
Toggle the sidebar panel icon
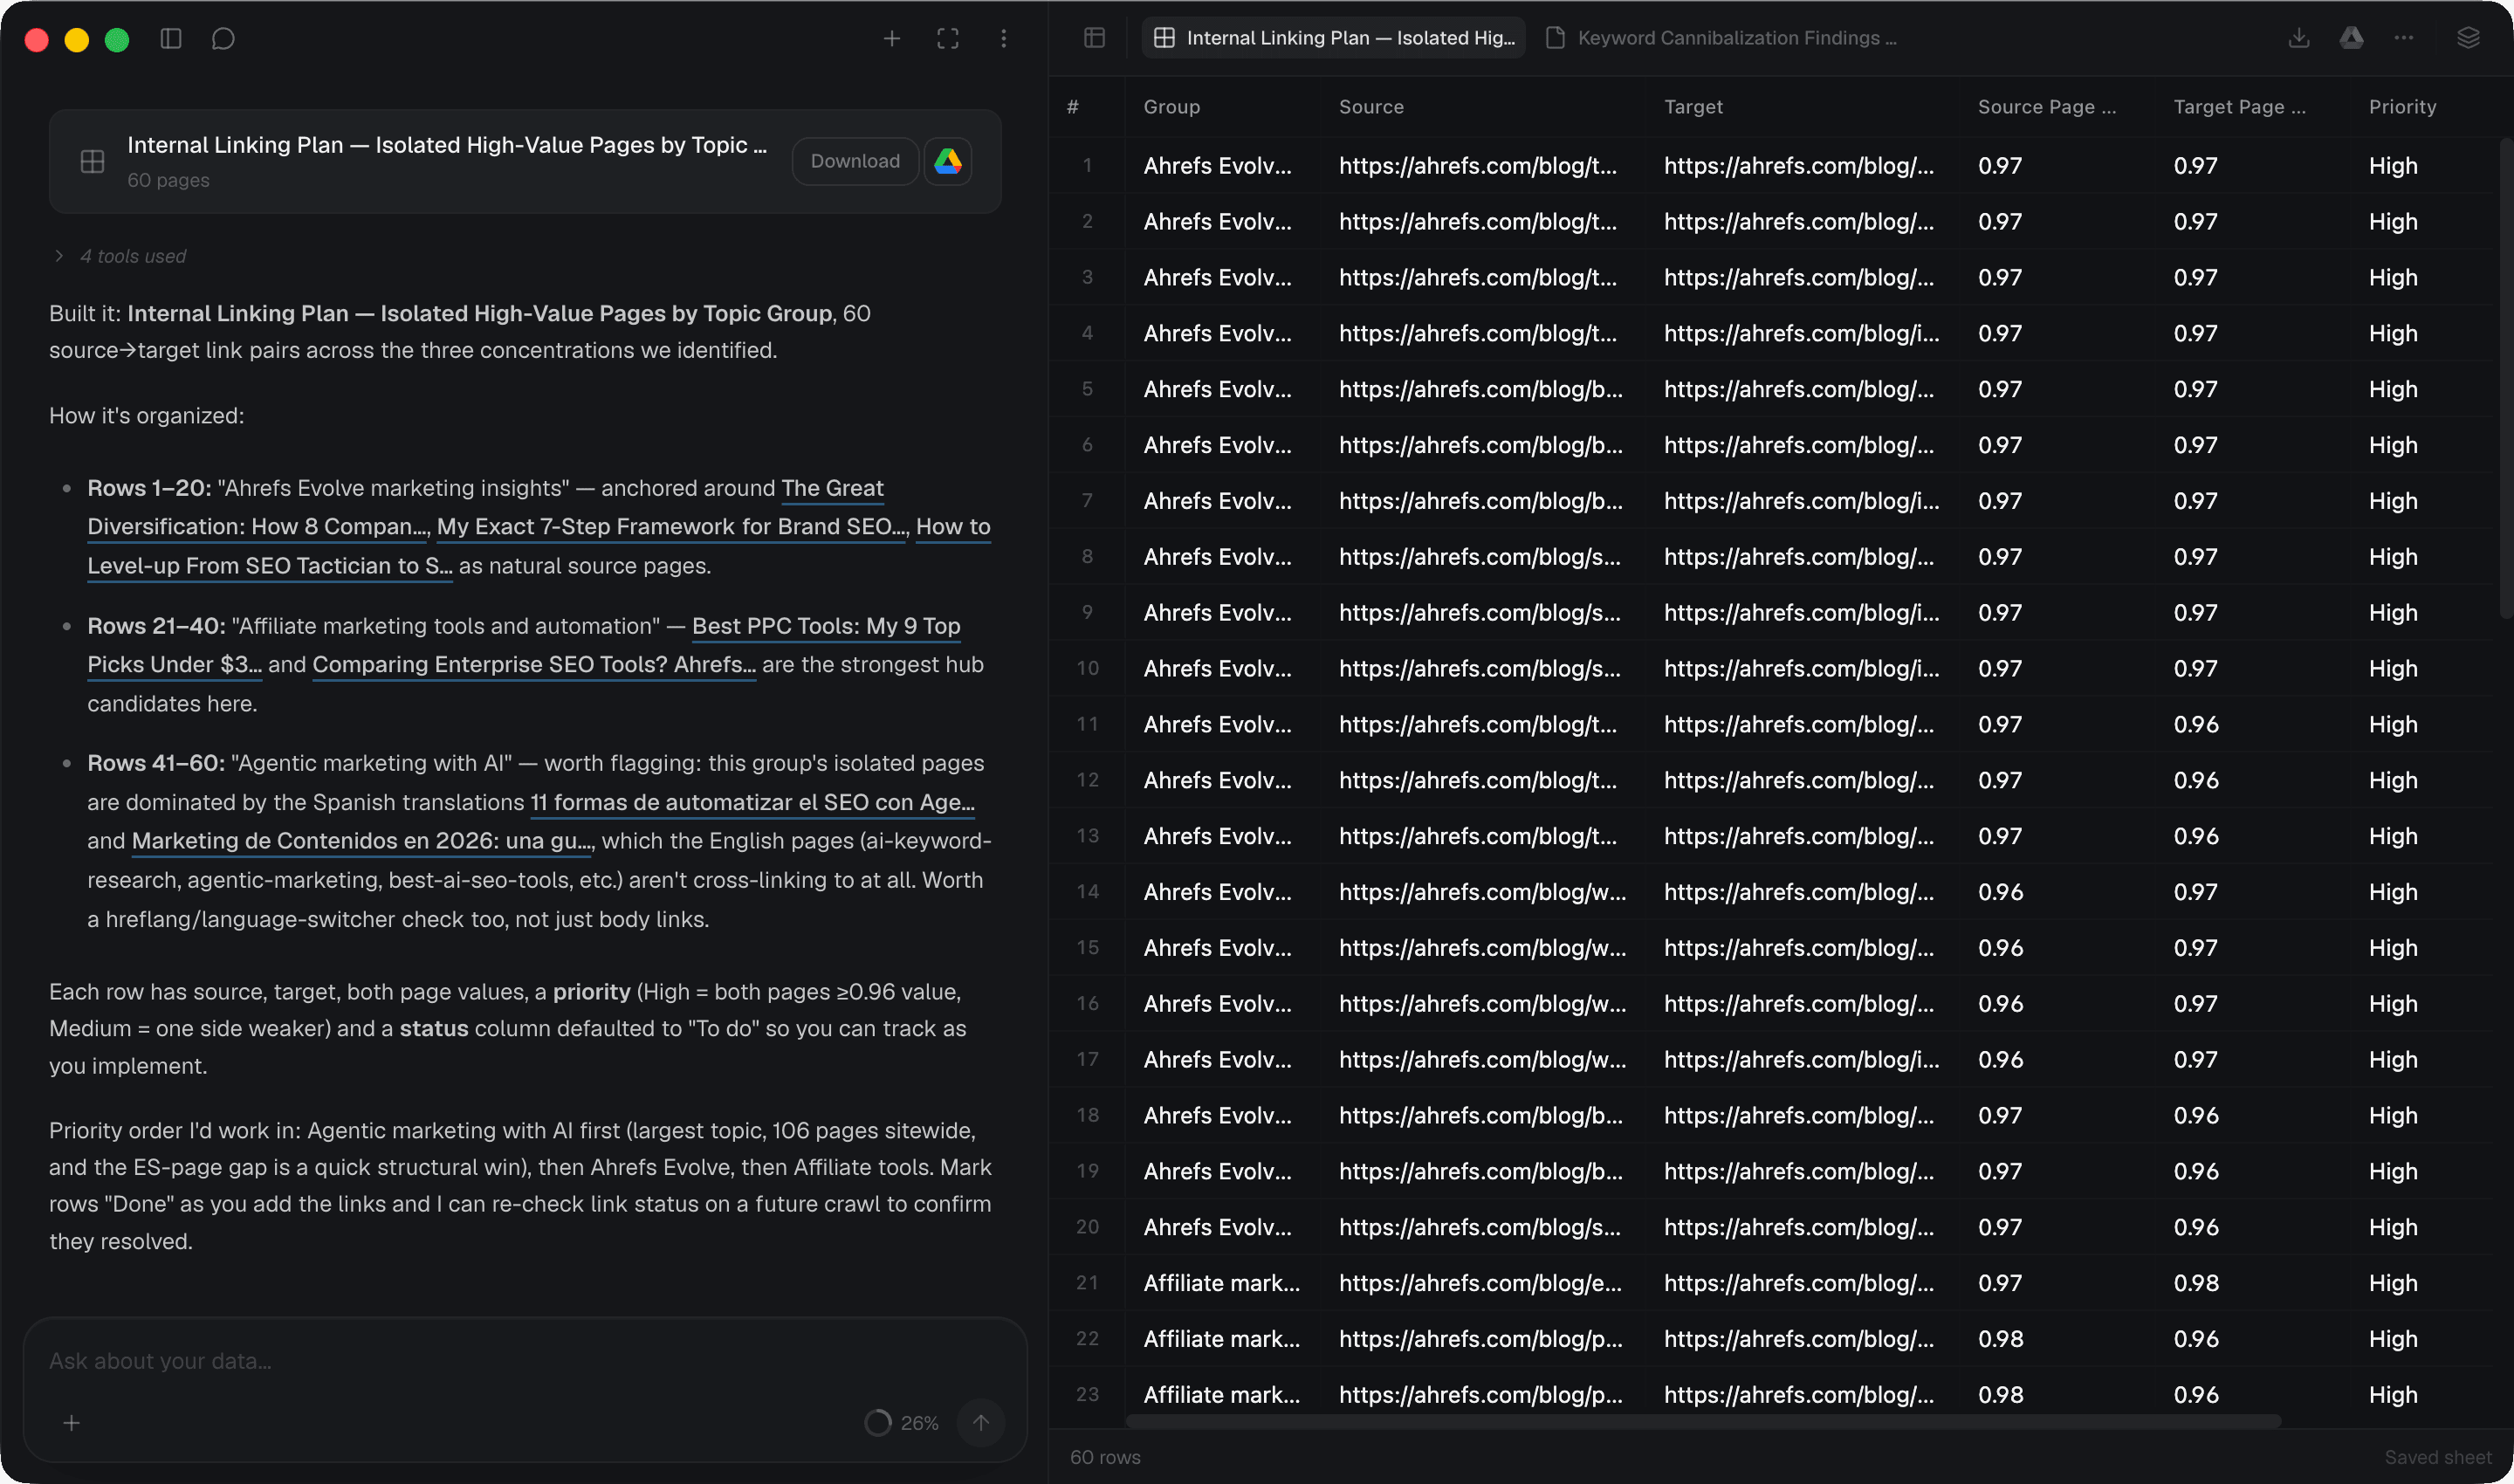pos(171,38)
